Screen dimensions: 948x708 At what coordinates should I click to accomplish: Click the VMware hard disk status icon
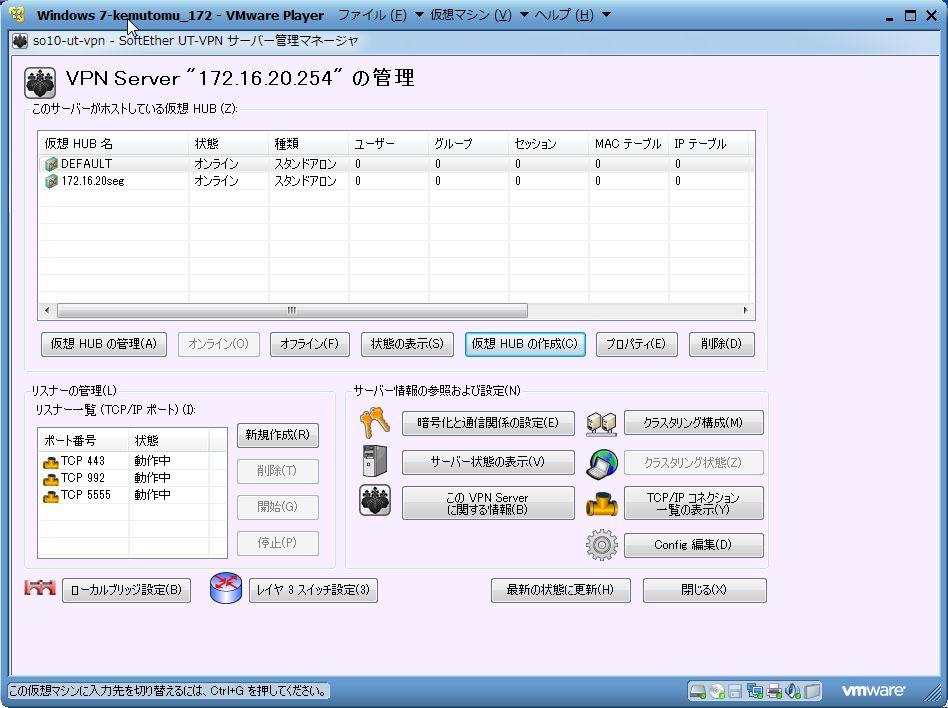tap(697, 690)
